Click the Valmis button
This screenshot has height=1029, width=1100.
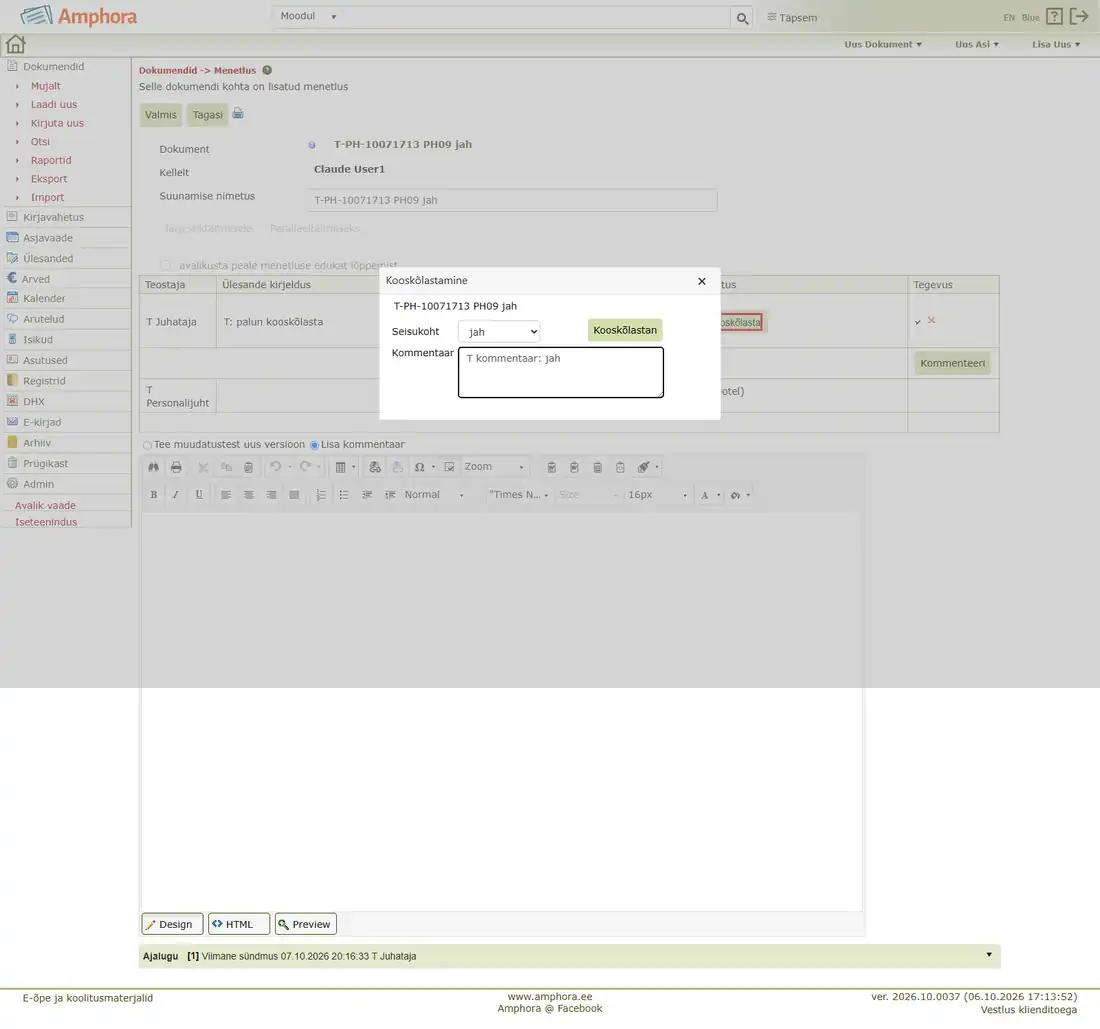(x=161, y=115)
